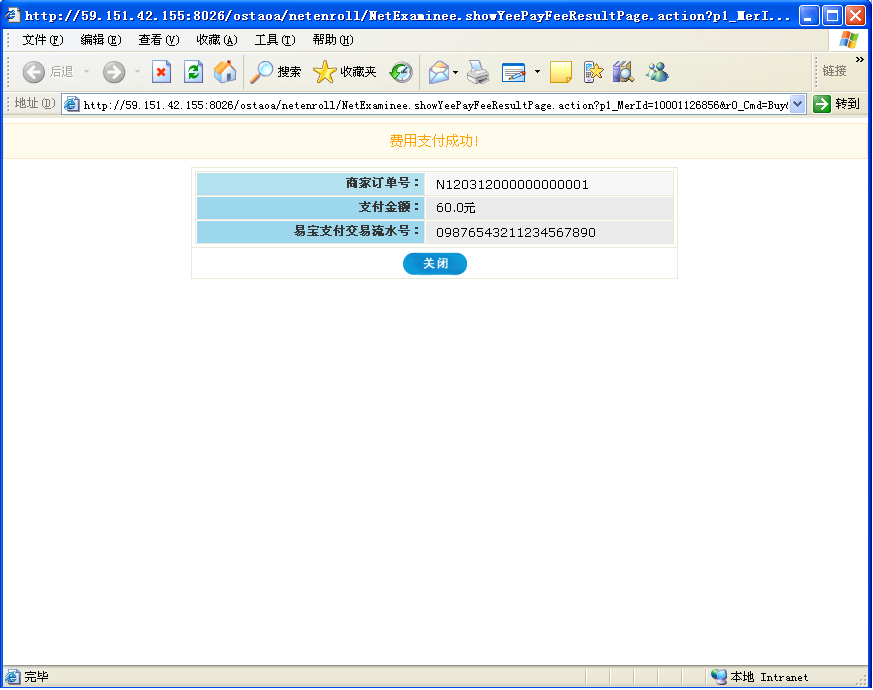Image resolution: width=873 pixels, height=690 pixels.
Task: Click the Forward arrow button
Action: click(114, 72)
